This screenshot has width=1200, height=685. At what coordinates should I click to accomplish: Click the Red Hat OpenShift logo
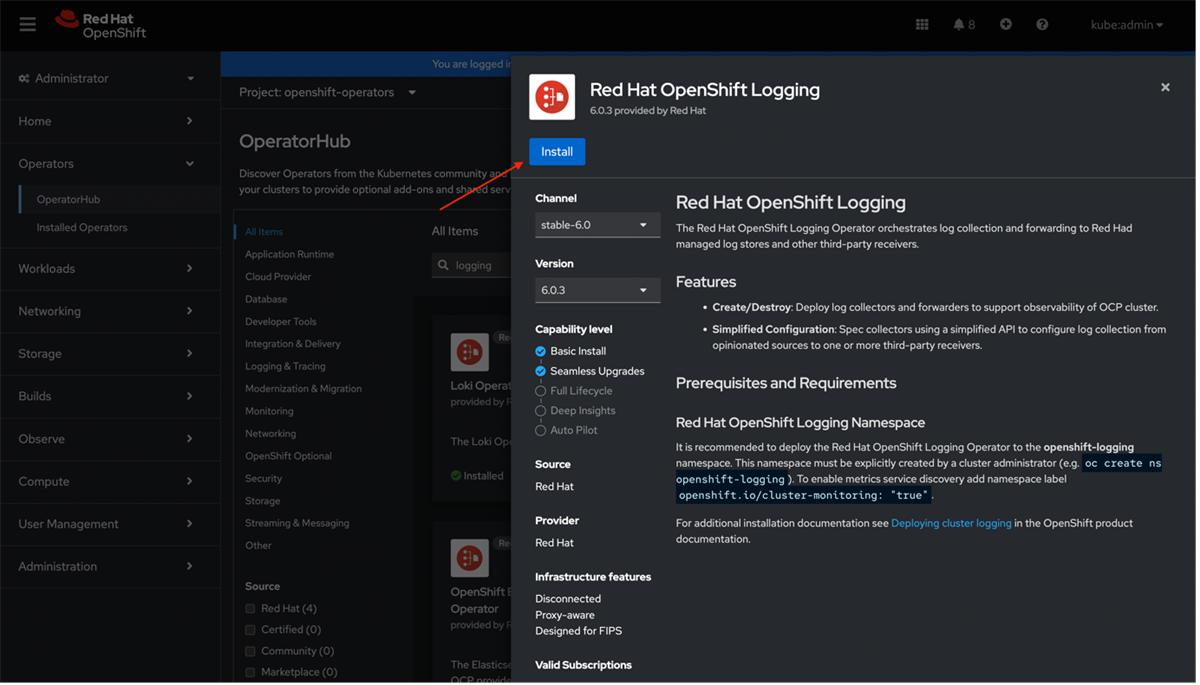[x=100, y=24]
